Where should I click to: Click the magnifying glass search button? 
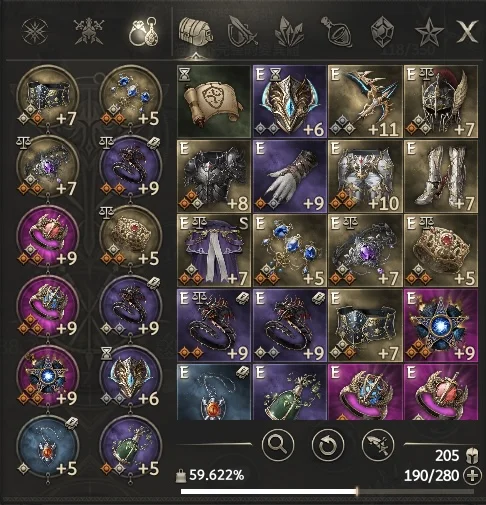click(x=278, y=445)
